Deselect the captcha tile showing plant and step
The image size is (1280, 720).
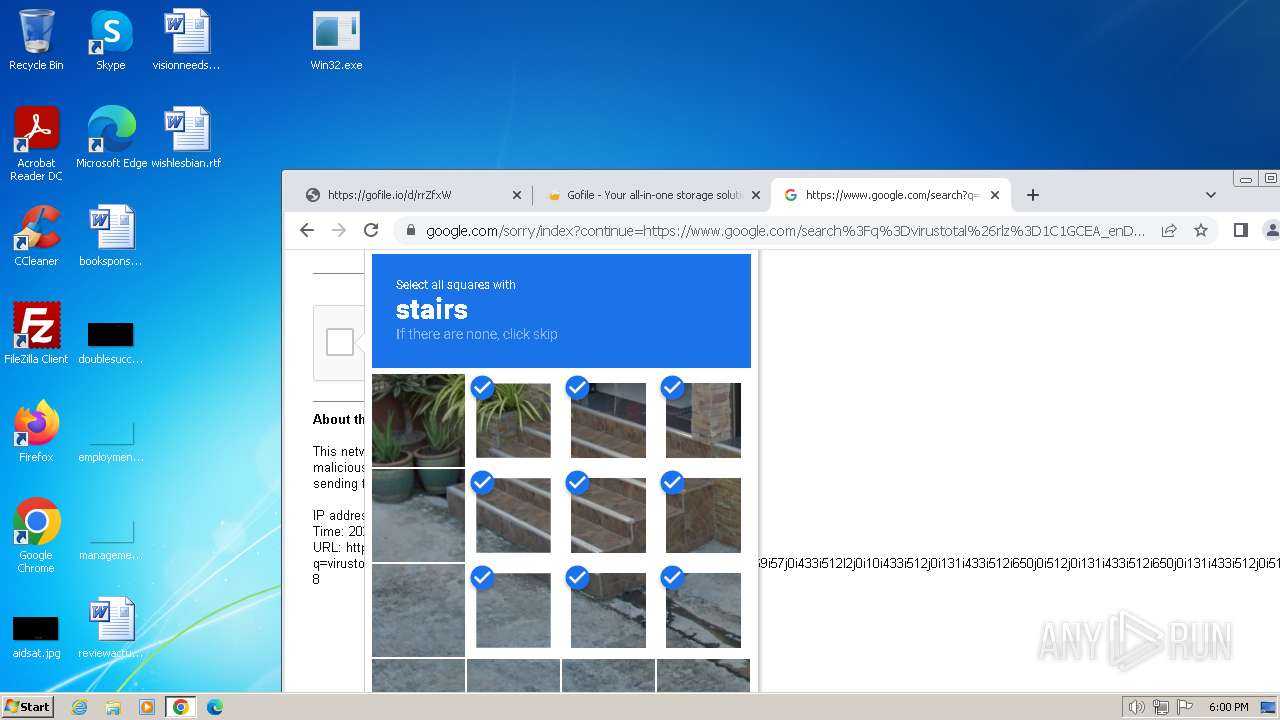click(513, 420)
